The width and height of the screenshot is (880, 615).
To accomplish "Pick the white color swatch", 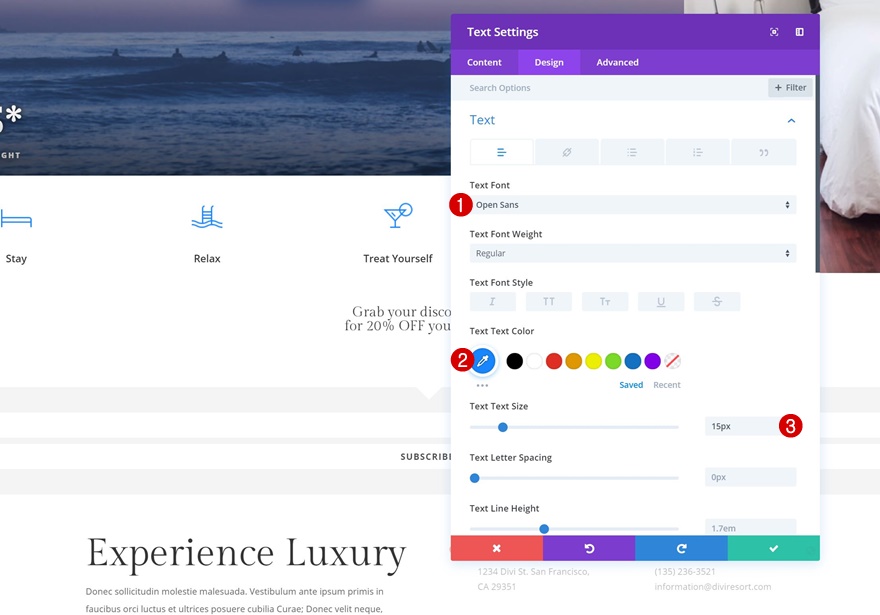I will coord(534,361).
